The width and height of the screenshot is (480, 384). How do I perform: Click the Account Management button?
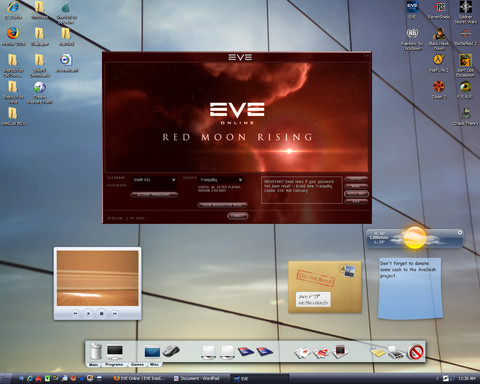pyautogui.click(x=154, y=195)
